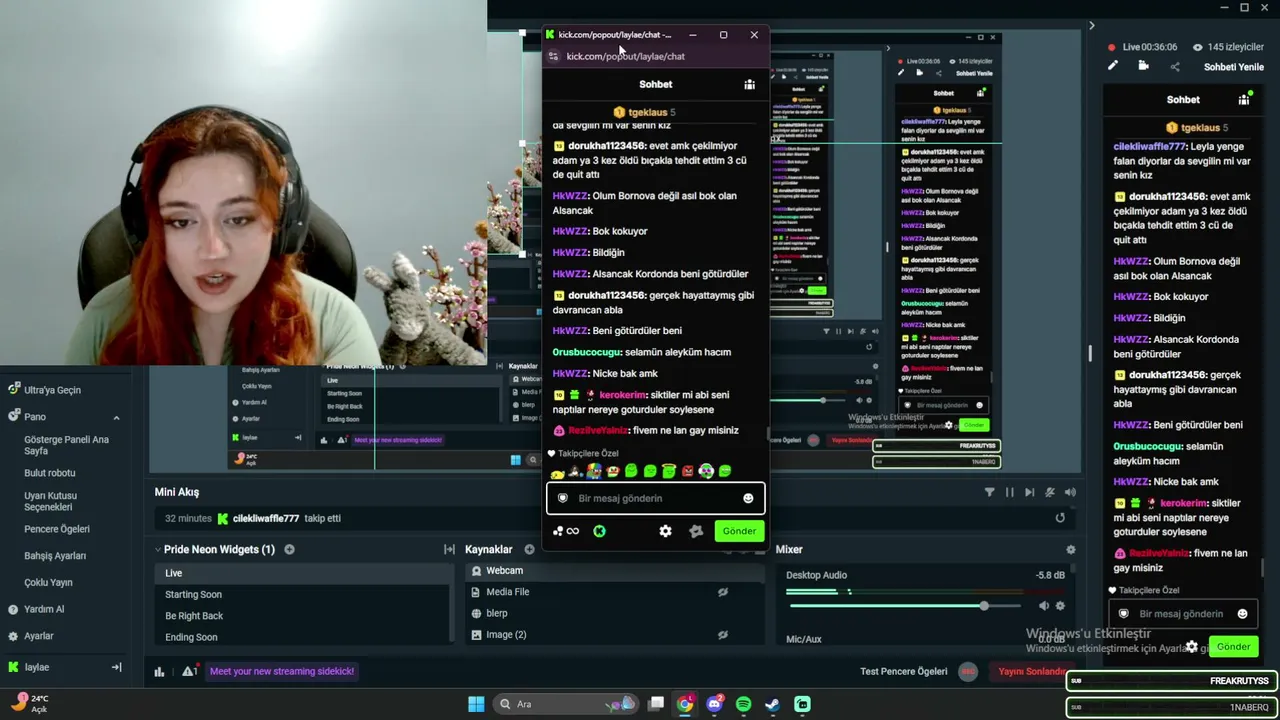Image resolution: width=1280 pixels, height=720 pixels.
Task: Click Sohbeti Yenile to refresh chat
Action: [1234, 67]
